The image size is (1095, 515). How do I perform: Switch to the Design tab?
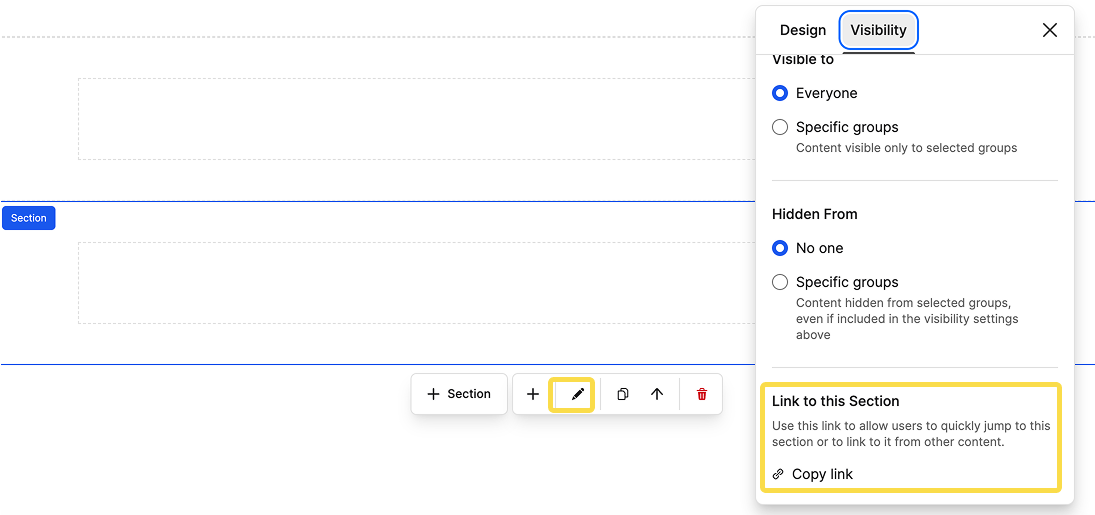[802, 30]
